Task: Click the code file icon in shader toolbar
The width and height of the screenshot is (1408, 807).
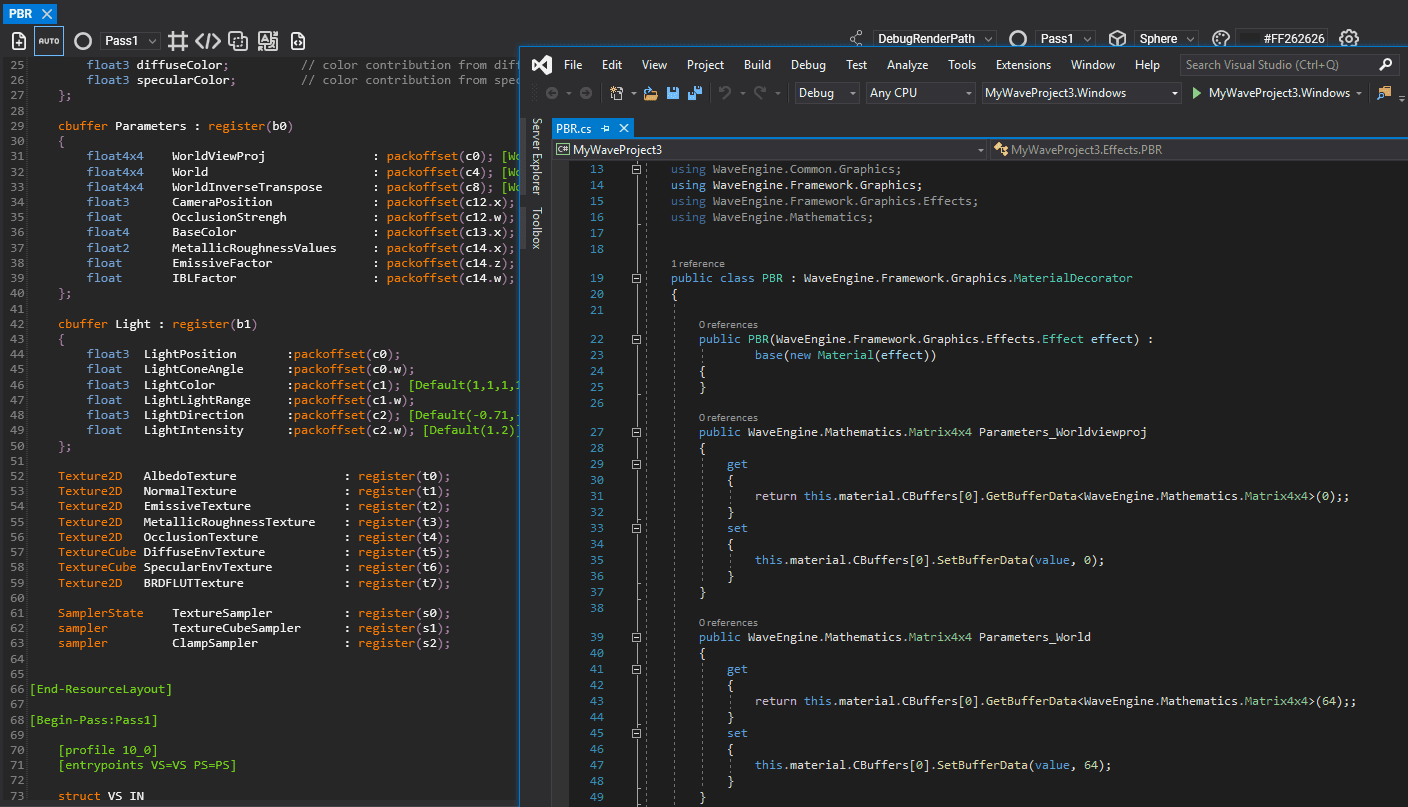Action: point(298,41)
